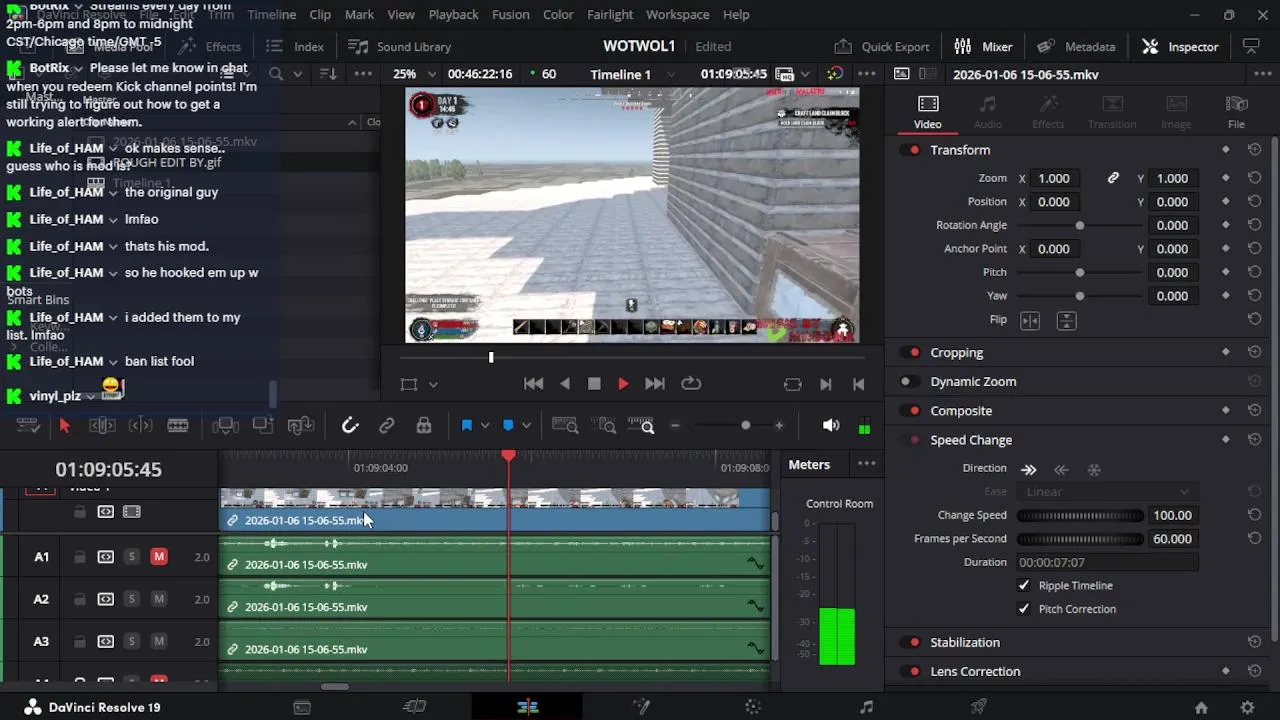1280x720 pixels.
Task: Expand the Composite section
Action: [961, 411]
